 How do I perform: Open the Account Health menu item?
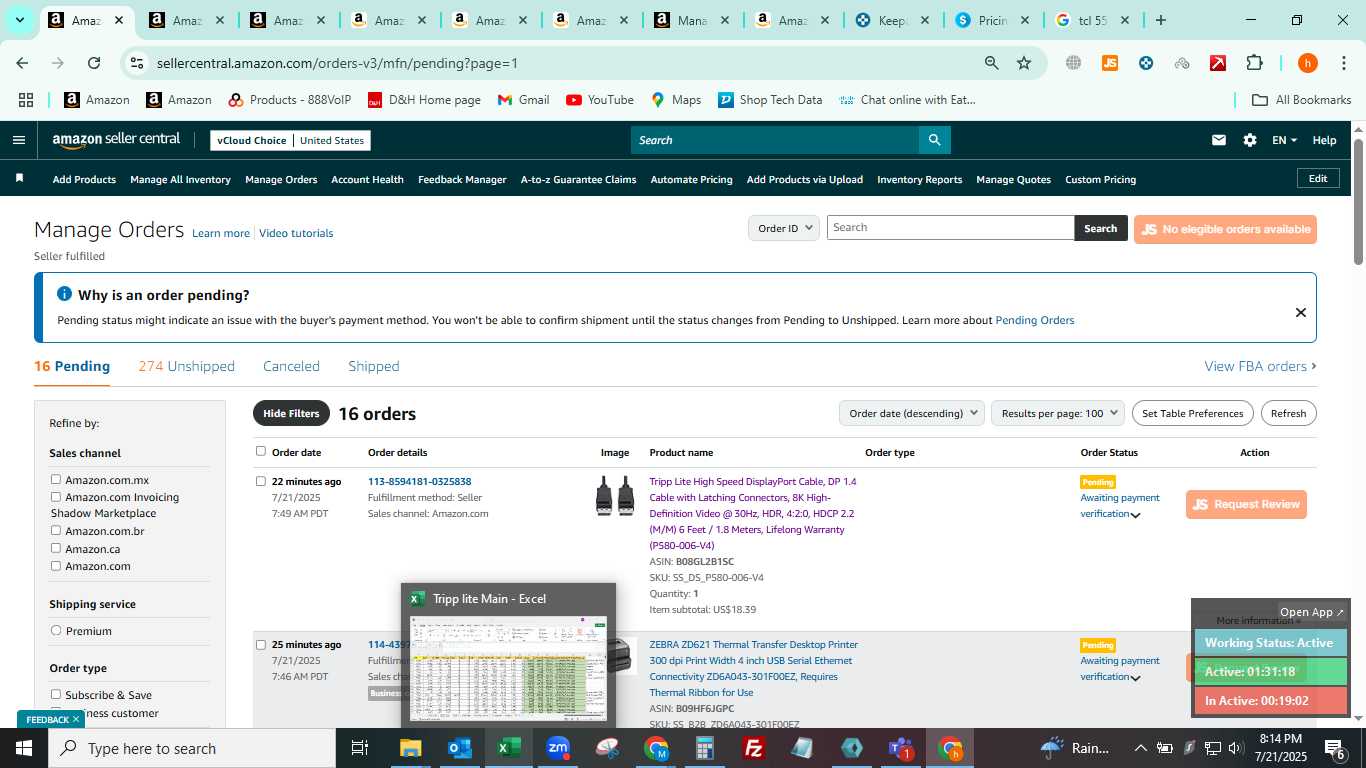pyautogui.click(x=367, y=179)
